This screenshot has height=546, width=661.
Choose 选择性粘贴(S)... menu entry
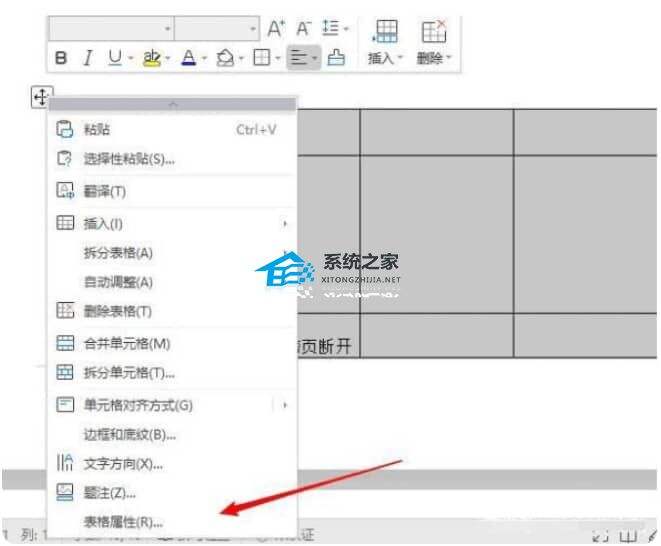173,159
